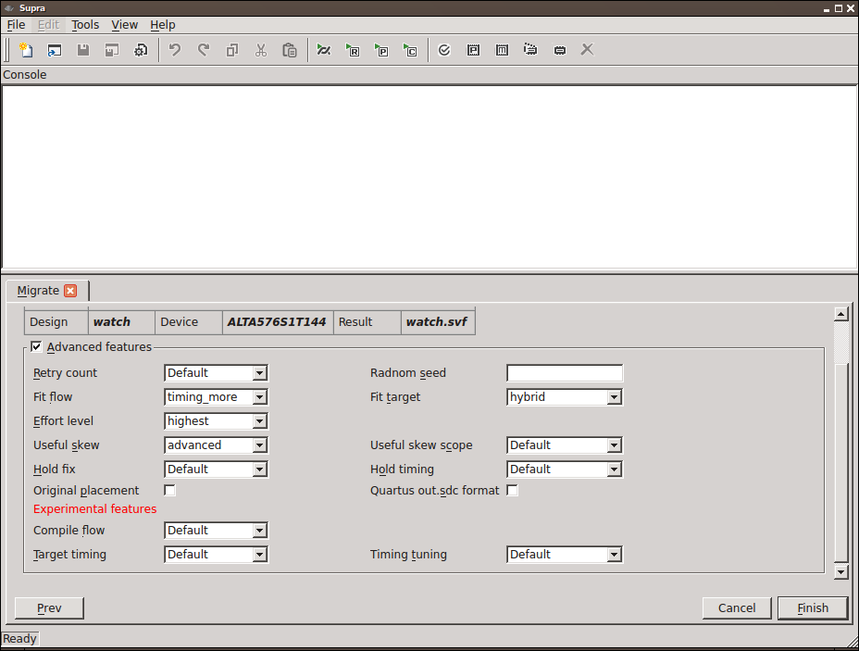Uncheck the Advanced features checkbox

click(36, 346)
